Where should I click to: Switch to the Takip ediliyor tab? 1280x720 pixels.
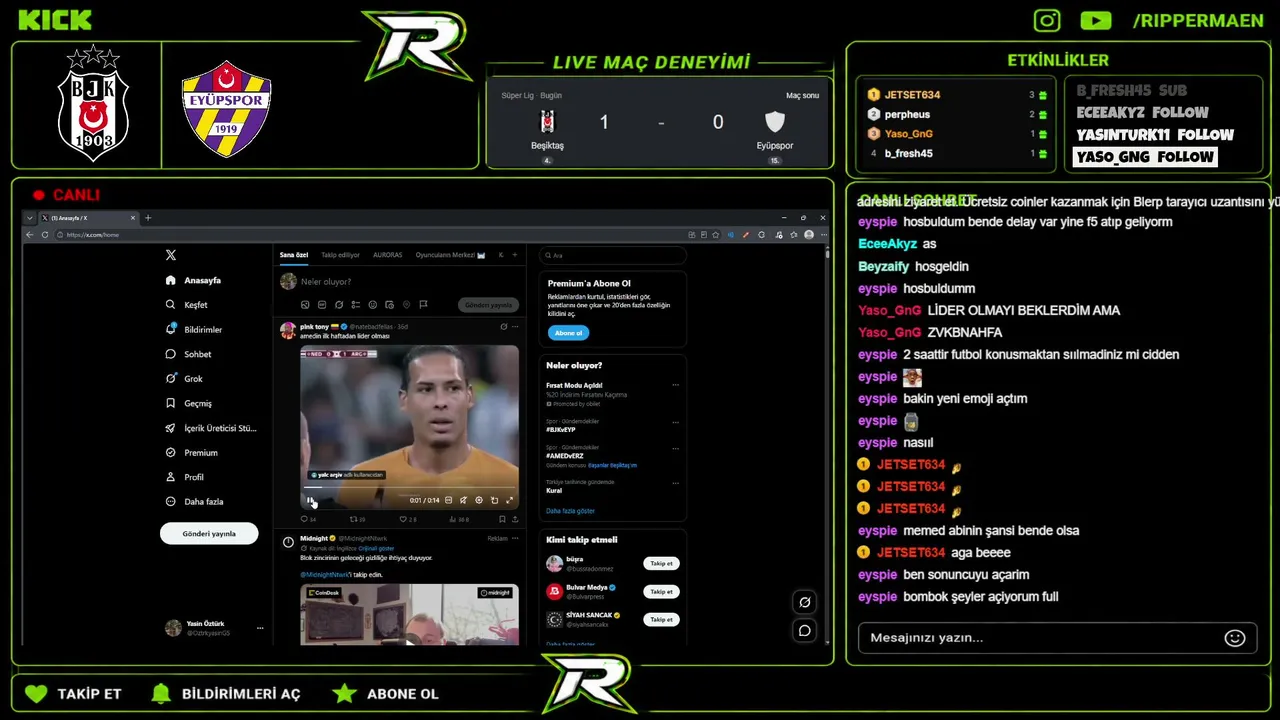(340, 255)
